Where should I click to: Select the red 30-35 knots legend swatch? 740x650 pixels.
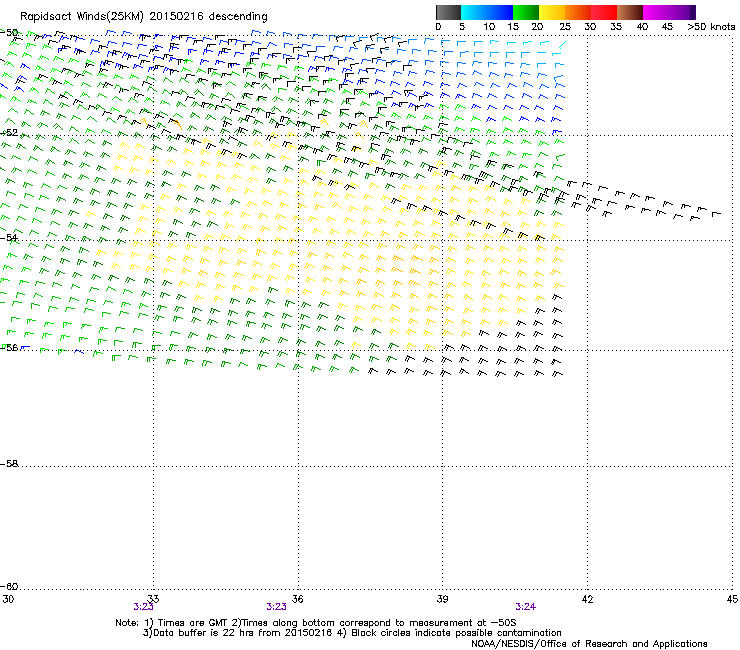click(604, 12)
